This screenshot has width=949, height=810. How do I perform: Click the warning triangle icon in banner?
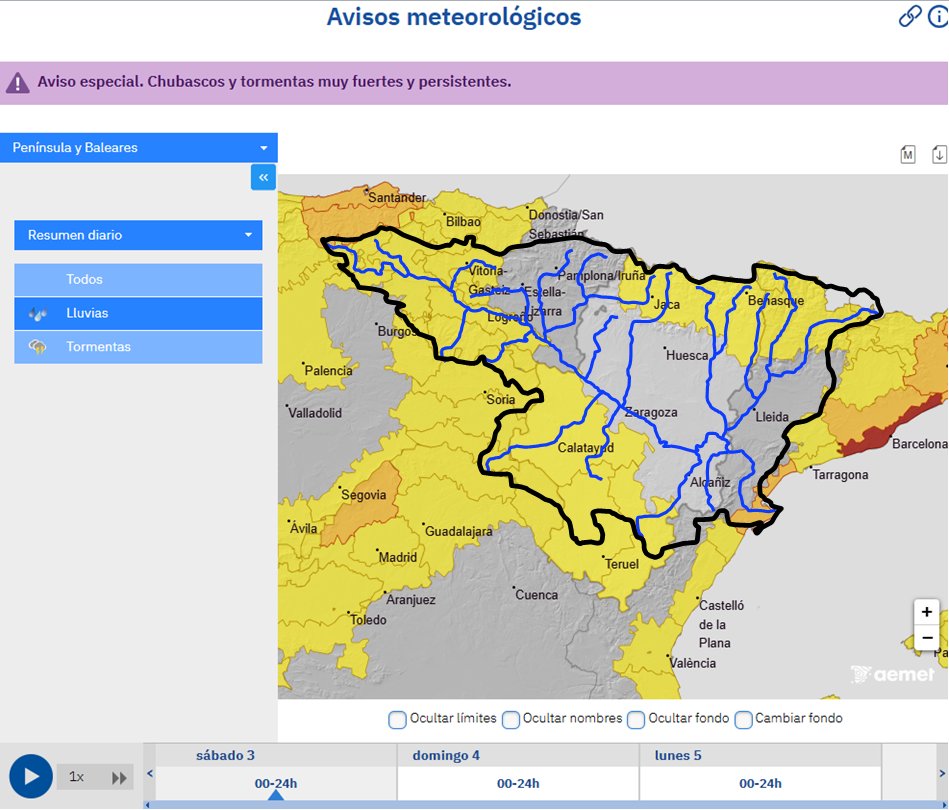click(x=18, y=82)
